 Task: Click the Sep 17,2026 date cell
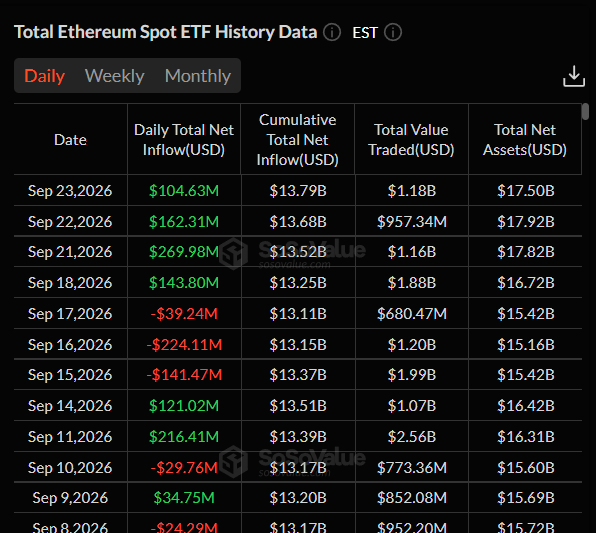pyautogui.click(x=70, y=314)
